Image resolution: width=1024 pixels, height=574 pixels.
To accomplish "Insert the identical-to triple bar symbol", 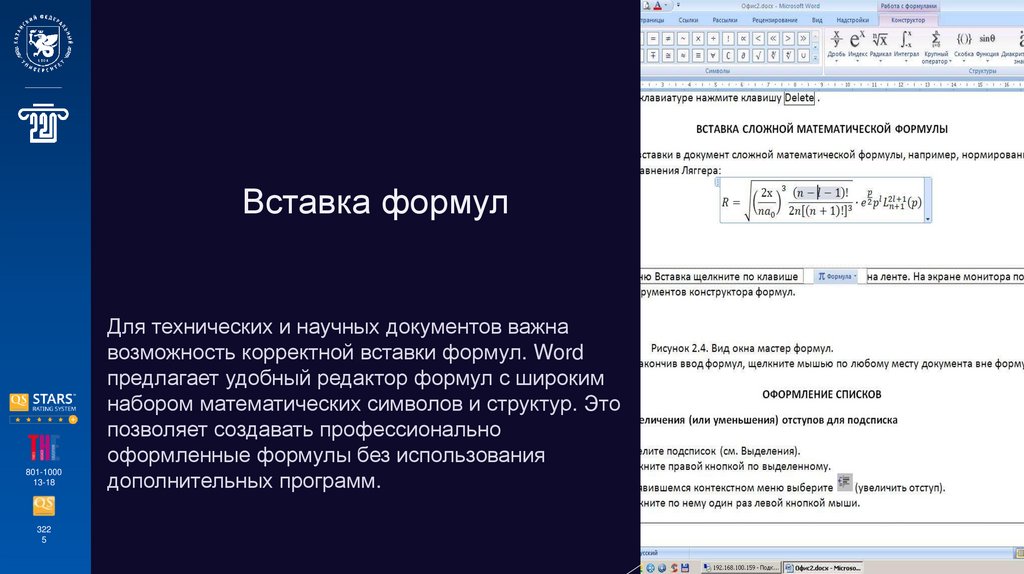I will click(x=698, y=56).
